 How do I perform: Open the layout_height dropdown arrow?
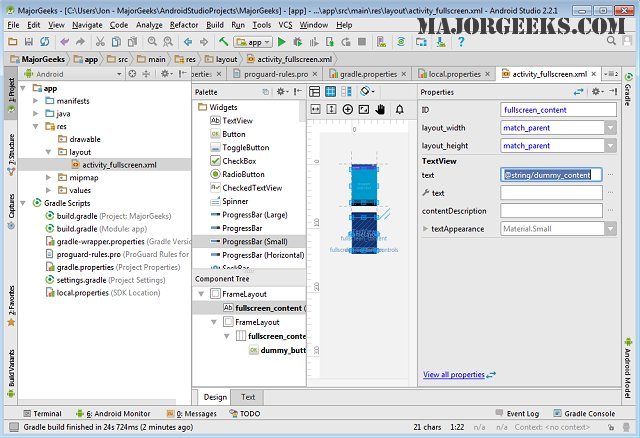(611, 146)
